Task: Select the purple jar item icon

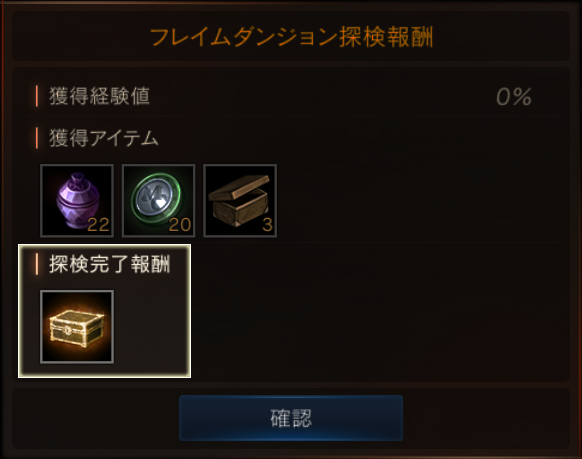Action: click(77, 200)
